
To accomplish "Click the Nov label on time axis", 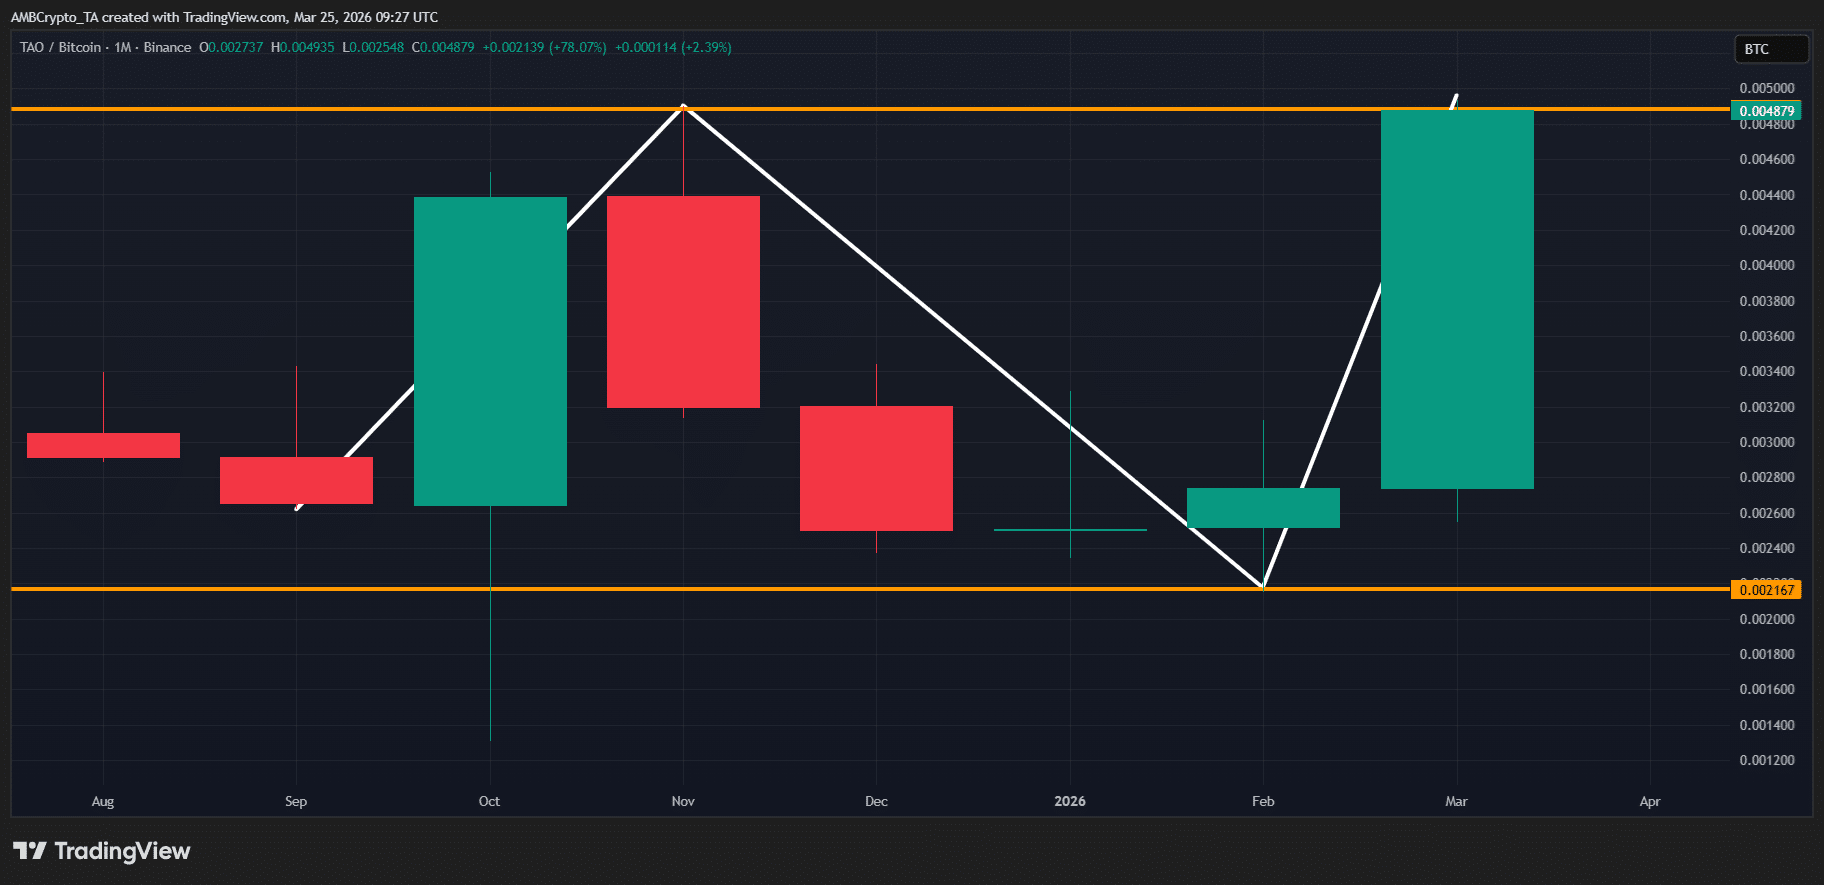I will (683, 801).
